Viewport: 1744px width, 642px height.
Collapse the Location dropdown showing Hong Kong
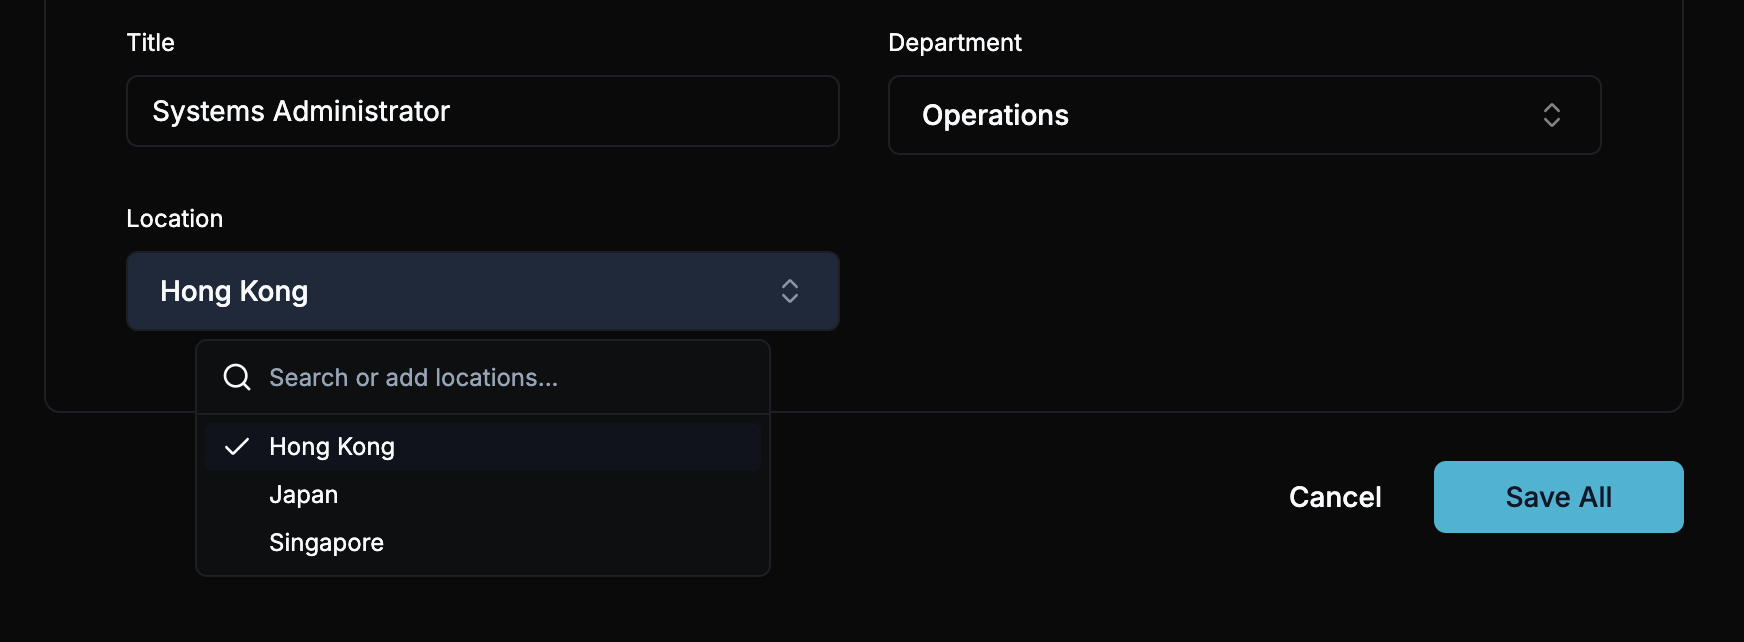coord(482,291)
